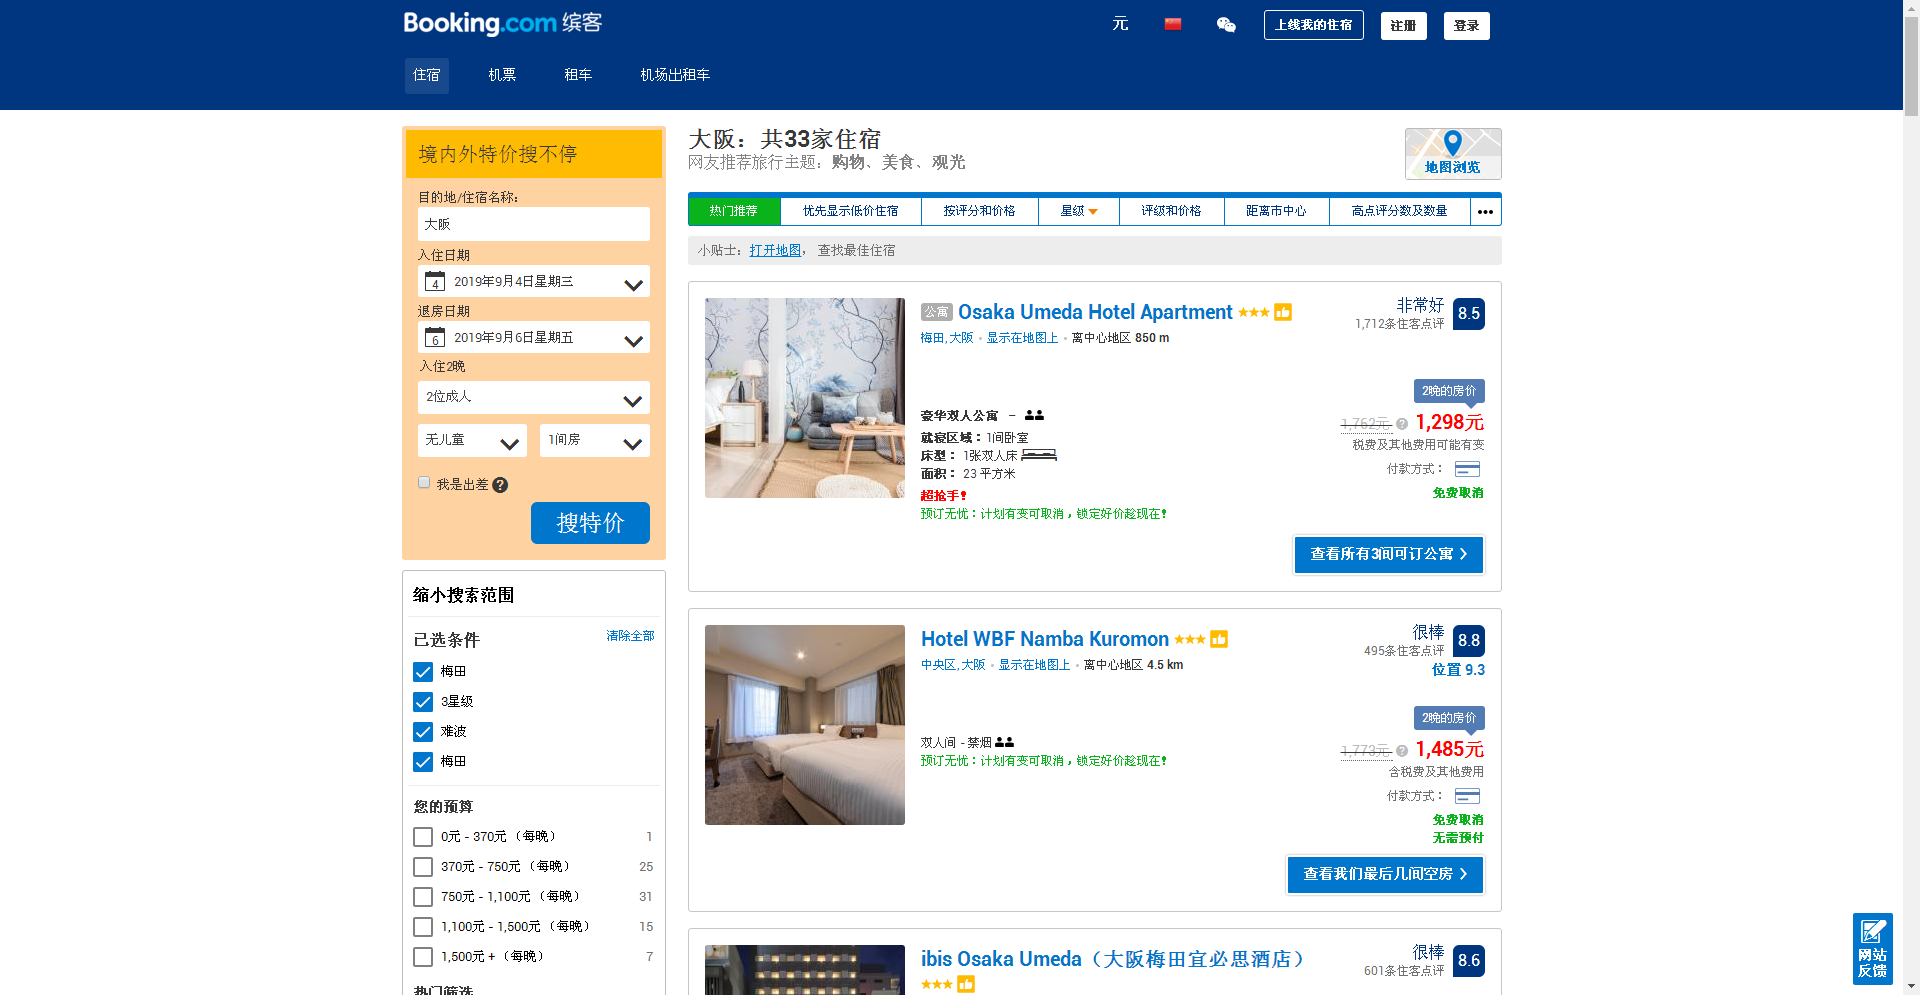Image resolution: width=1920 pixels, height=995 pixels.
Task: Open check-in date dropdown 2019年9月4日
Action: (533, 281)
